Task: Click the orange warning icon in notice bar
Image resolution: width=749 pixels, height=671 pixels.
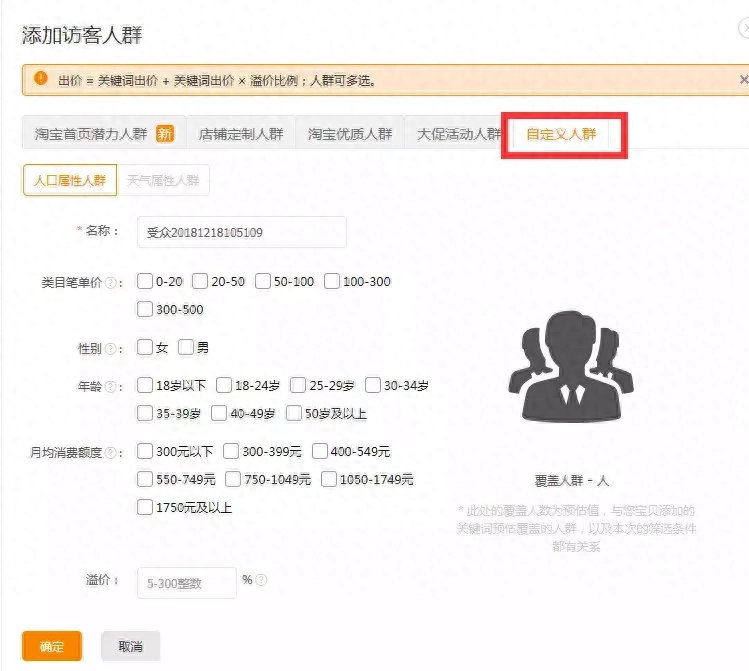Action: point(41,78)
